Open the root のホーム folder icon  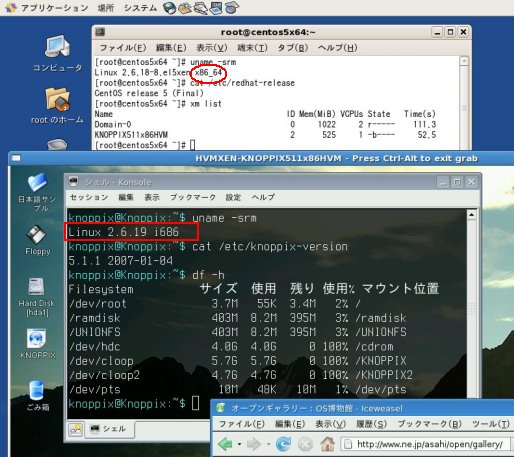coord(57,106)
